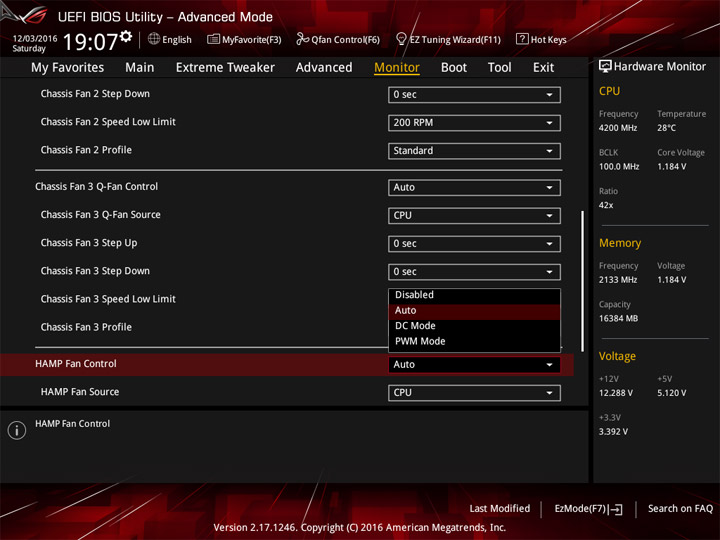Viewport: 720px width, 540px height.
Task: Click the 19:07 clock display
Action: tap(90, 42)
